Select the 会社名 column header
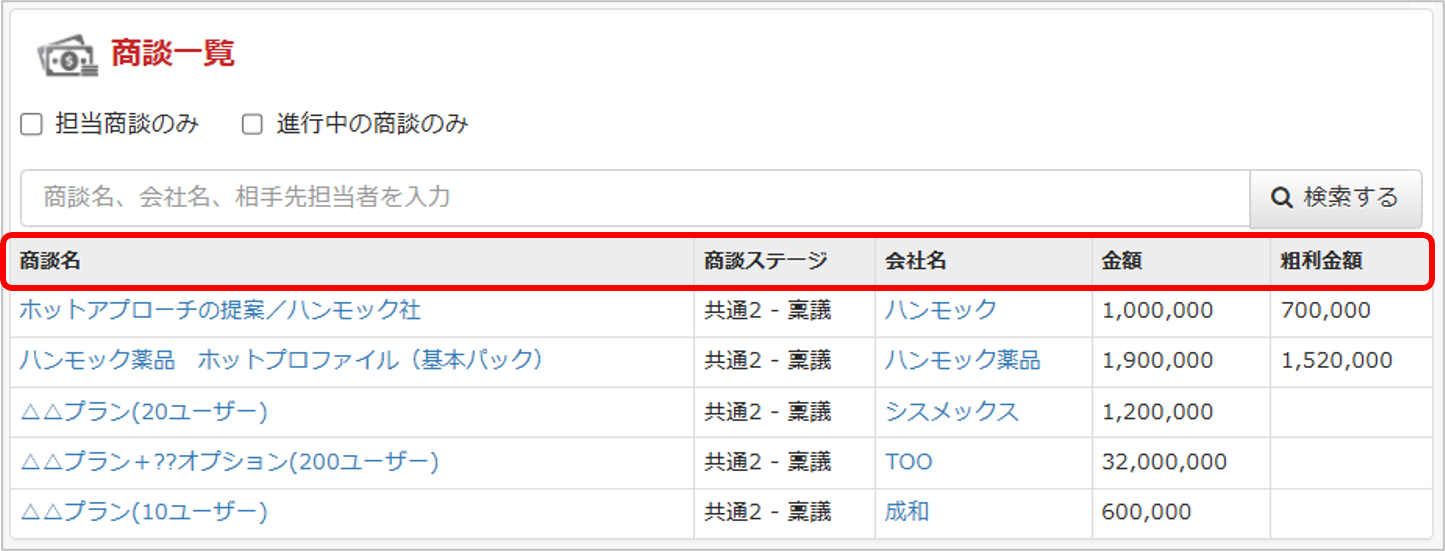The image size is (1445, 551). tap(915, 262)
